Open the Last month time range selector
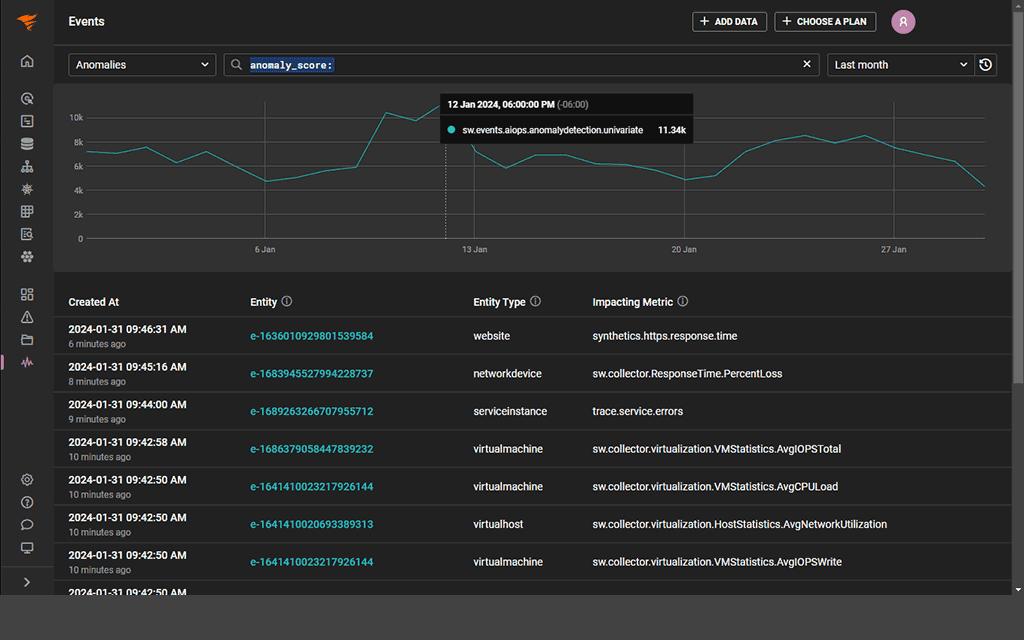 pos(898,64)
